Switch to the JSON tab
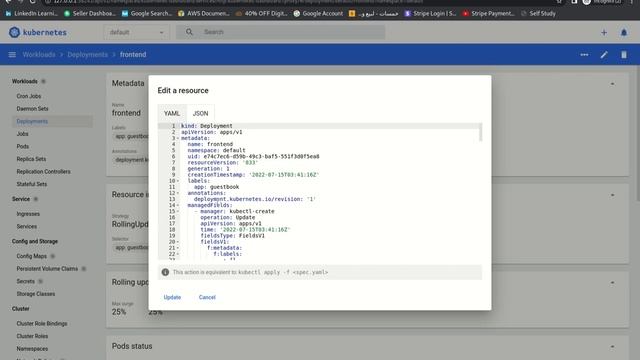 pos(200,113)
